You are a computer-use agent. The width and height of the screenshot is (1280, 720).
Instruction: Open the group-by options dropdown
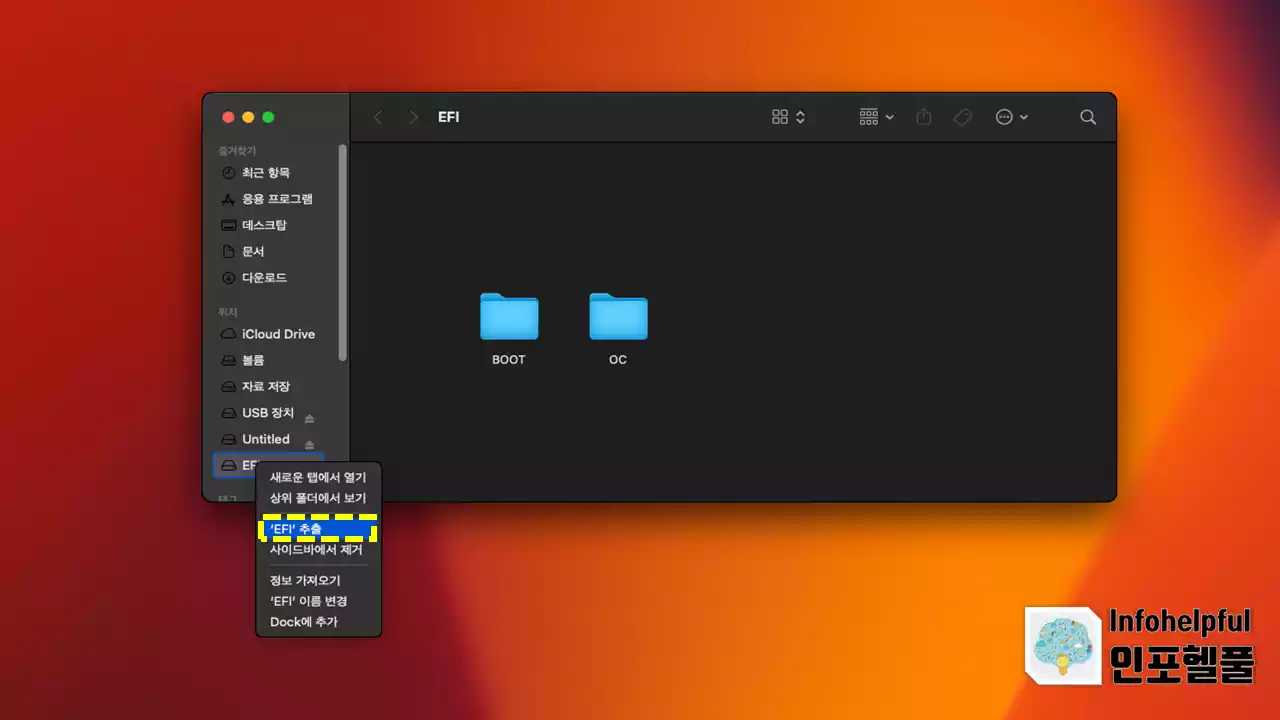[x=877, y=117]
